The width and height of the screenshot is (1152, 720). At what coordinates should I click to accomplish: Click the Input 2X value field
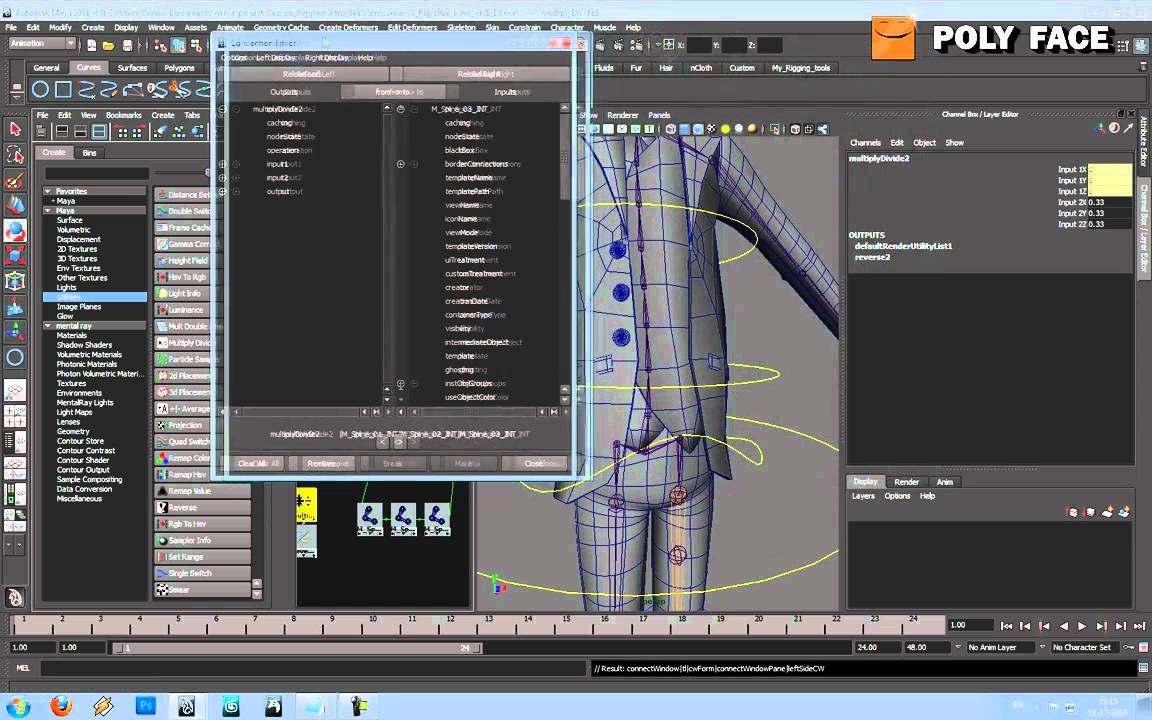1109,202
